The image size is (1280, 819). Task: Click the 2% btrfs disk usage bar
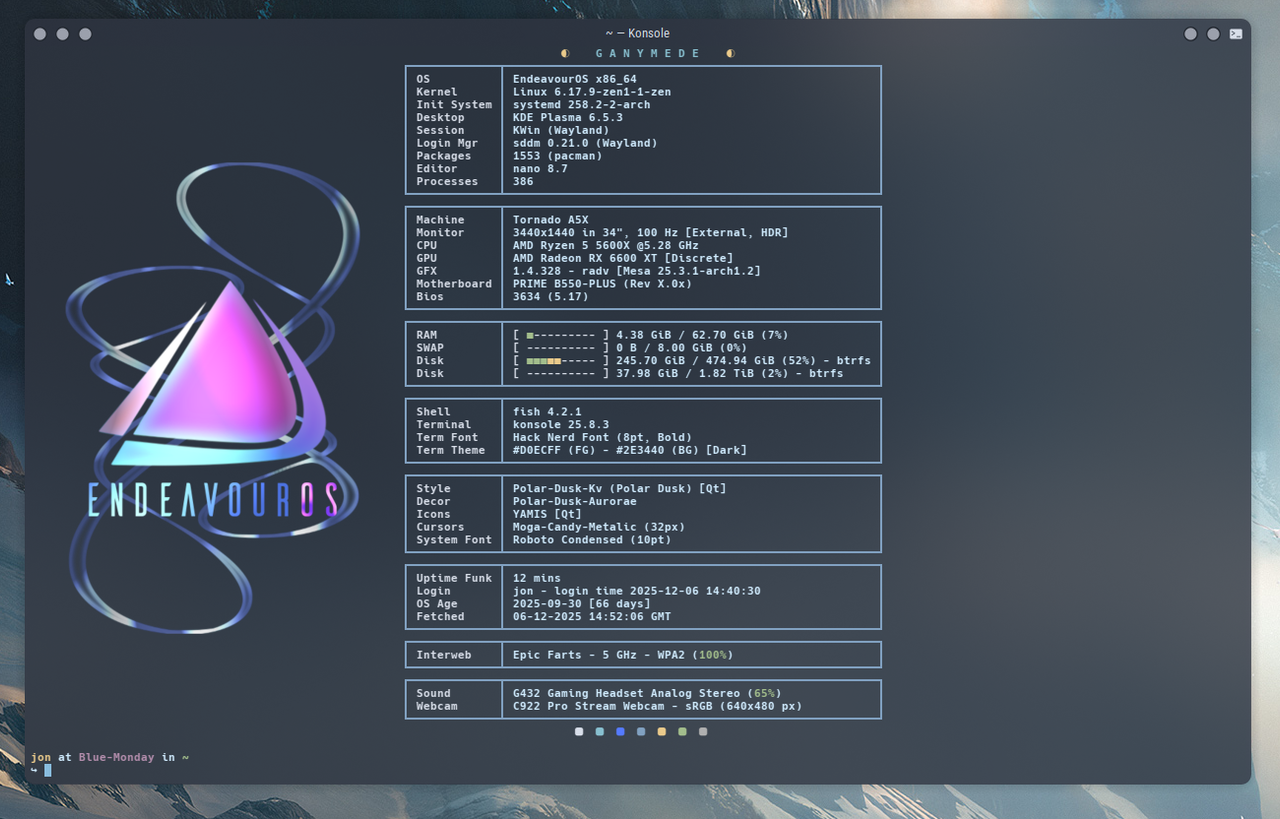(x=561, y=374)
